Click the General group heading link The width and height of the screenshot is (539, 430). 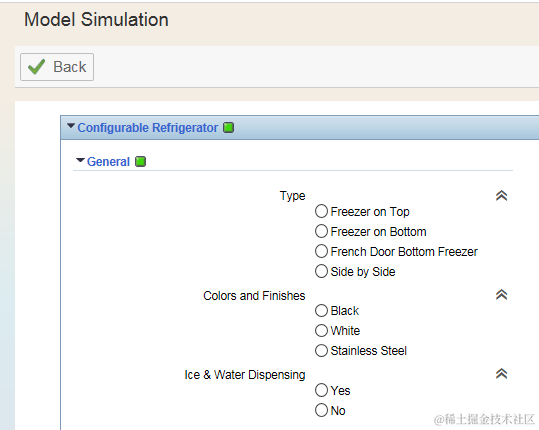pos(108,162)
